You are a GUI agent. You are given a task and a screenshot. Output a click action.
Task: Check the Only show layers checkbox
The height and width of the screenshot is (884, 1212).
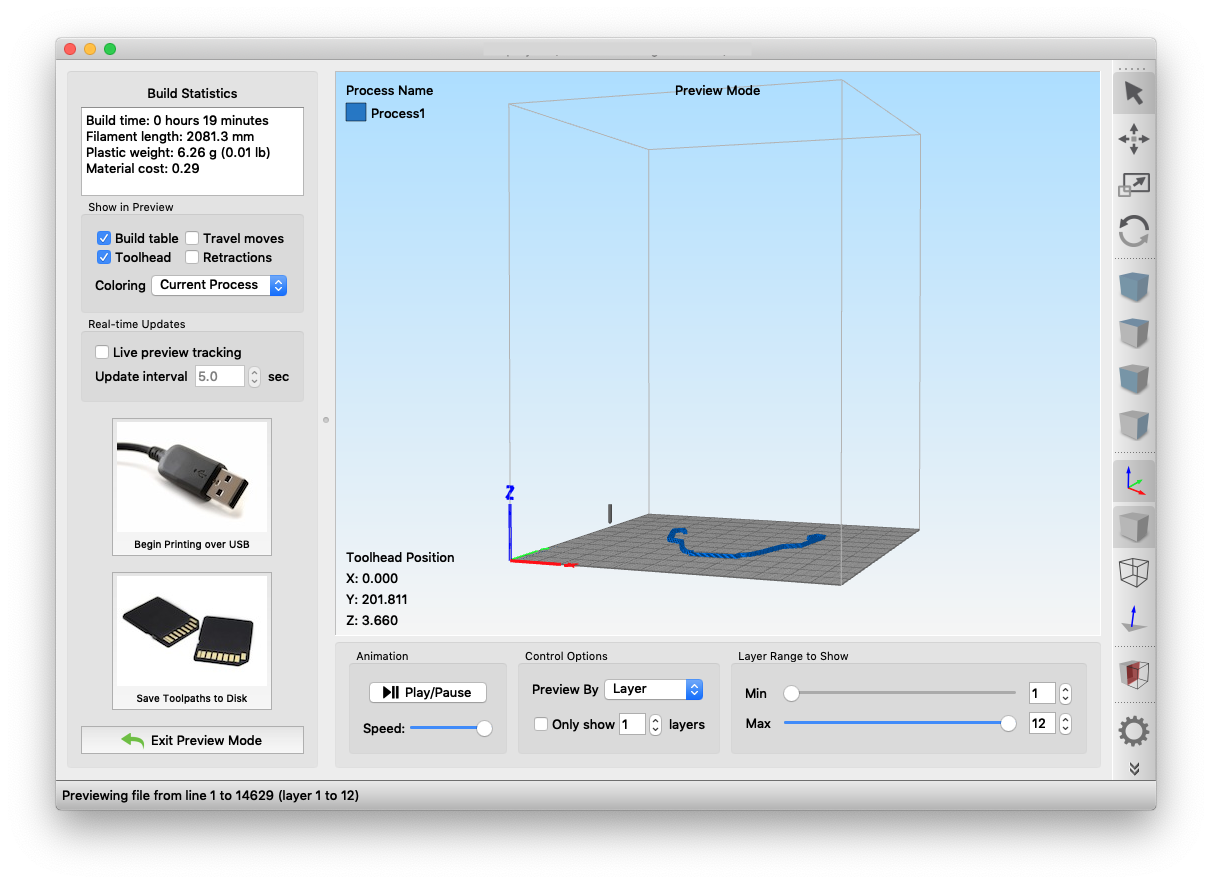tap(541, 724)
